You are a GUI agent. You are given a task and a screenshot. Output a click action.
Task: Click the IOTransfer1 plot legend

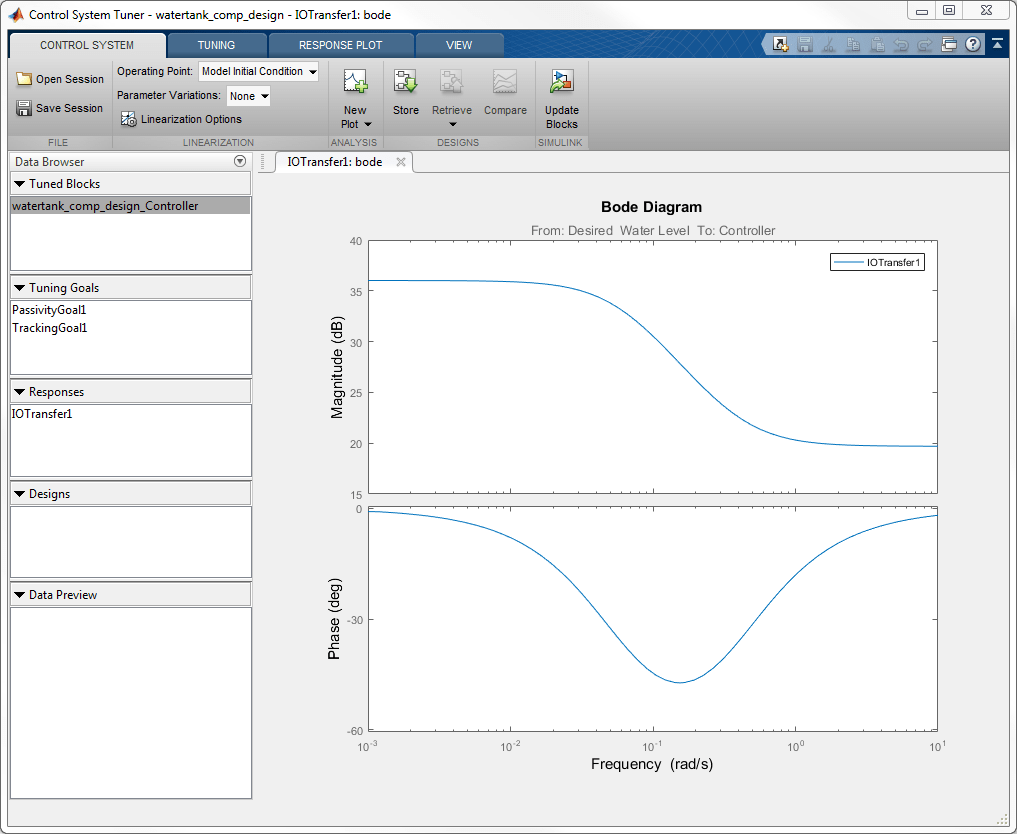(x=878, y=263)
